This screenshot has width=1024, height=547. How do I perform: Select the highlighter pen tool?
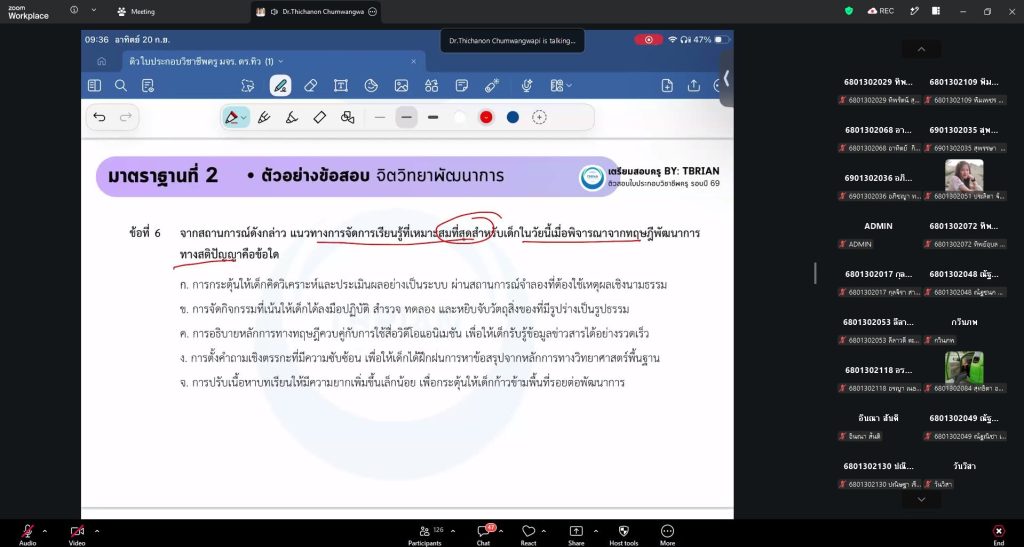point(291,117)
